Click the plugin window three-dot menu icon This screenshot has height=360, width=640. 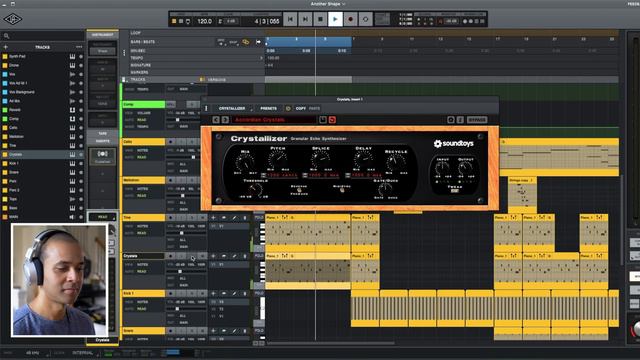tap(206, 109)
